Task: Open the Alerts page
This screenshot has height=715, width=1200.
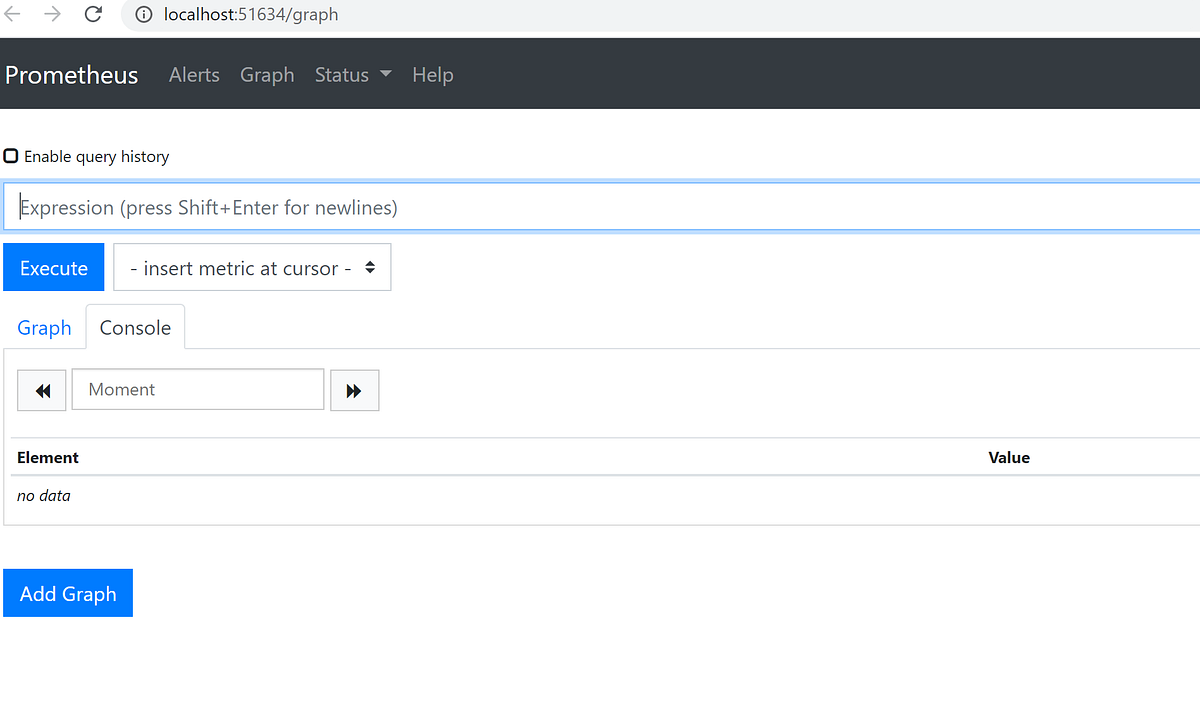Action: point(194,74)
